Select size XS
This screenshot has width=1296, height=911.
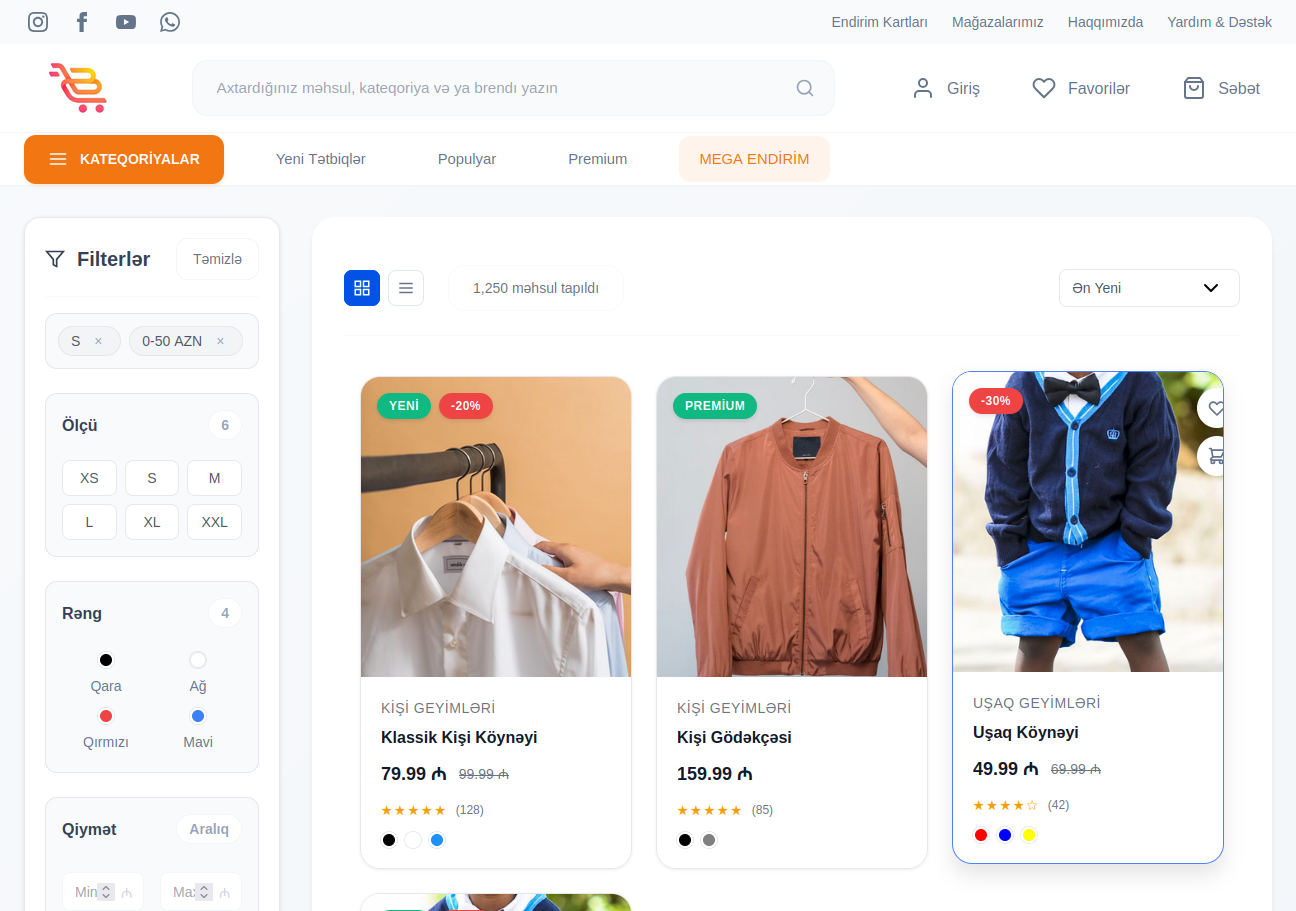tap(89, 478)
